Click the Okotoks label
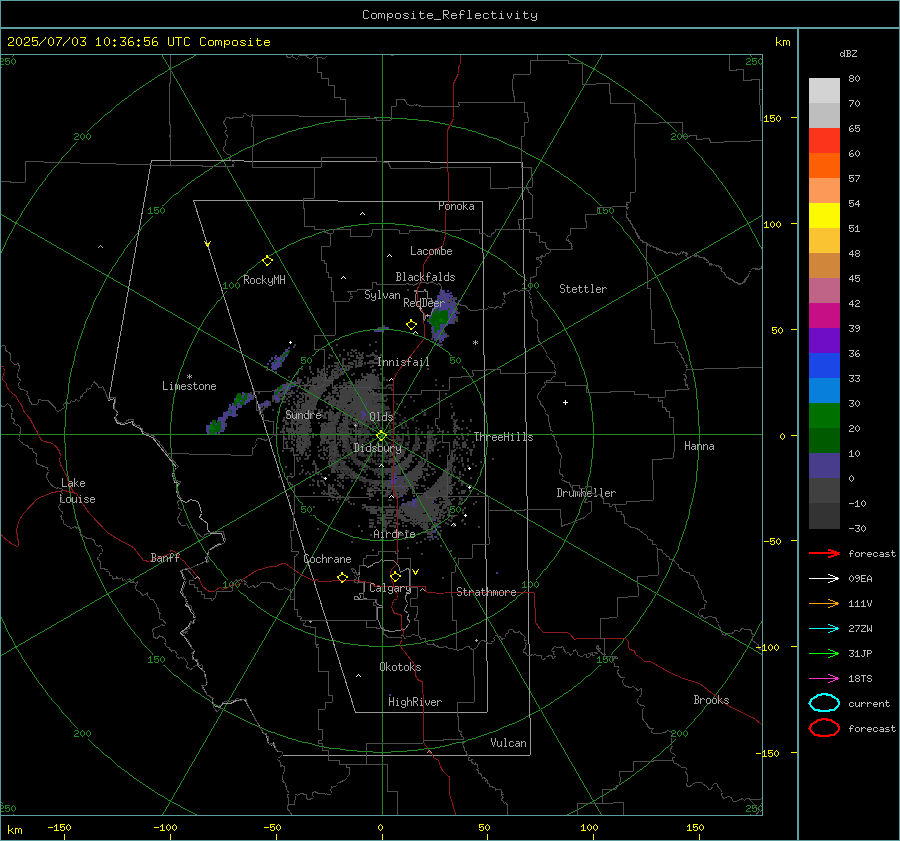Viewport: 900px width, 841px height. [400, 667]
